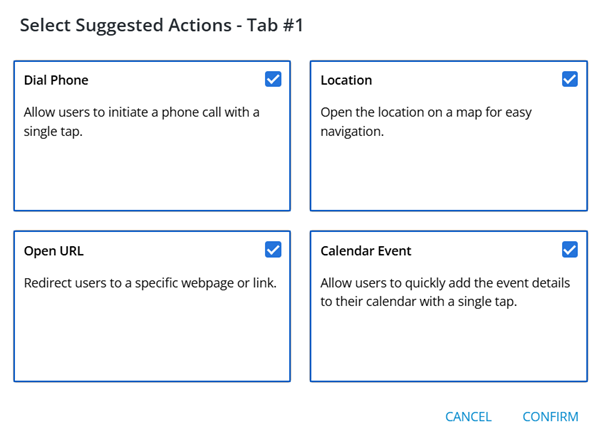The image size is (602, 439).
Task: Click the 'single tap' text in Dial Phone
Action: [x=53, y=131]
